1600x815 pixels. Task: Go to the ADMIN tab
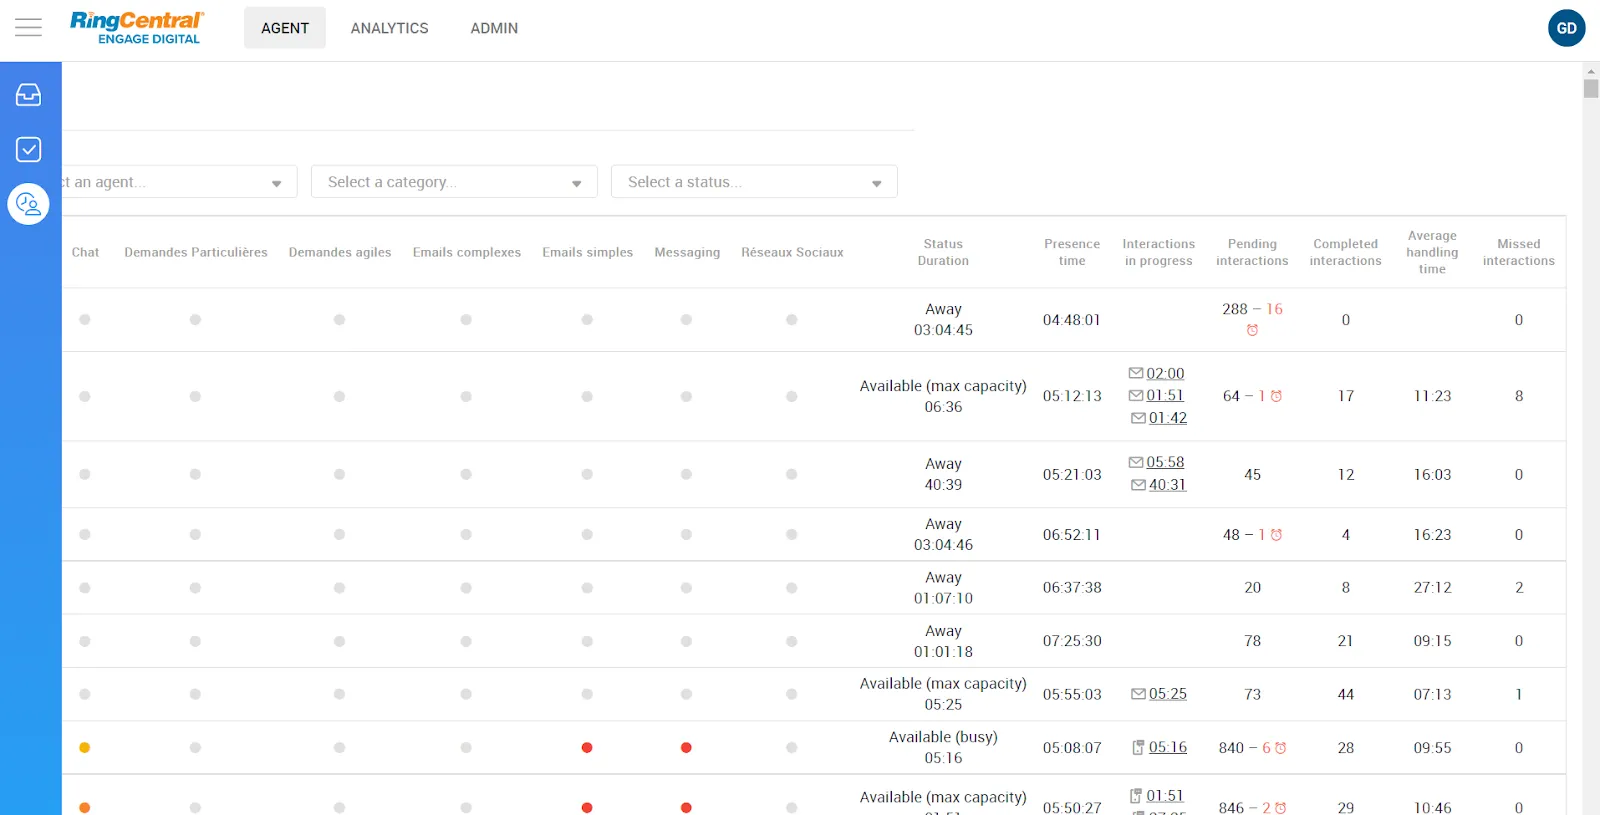click(x=494, y=28)
